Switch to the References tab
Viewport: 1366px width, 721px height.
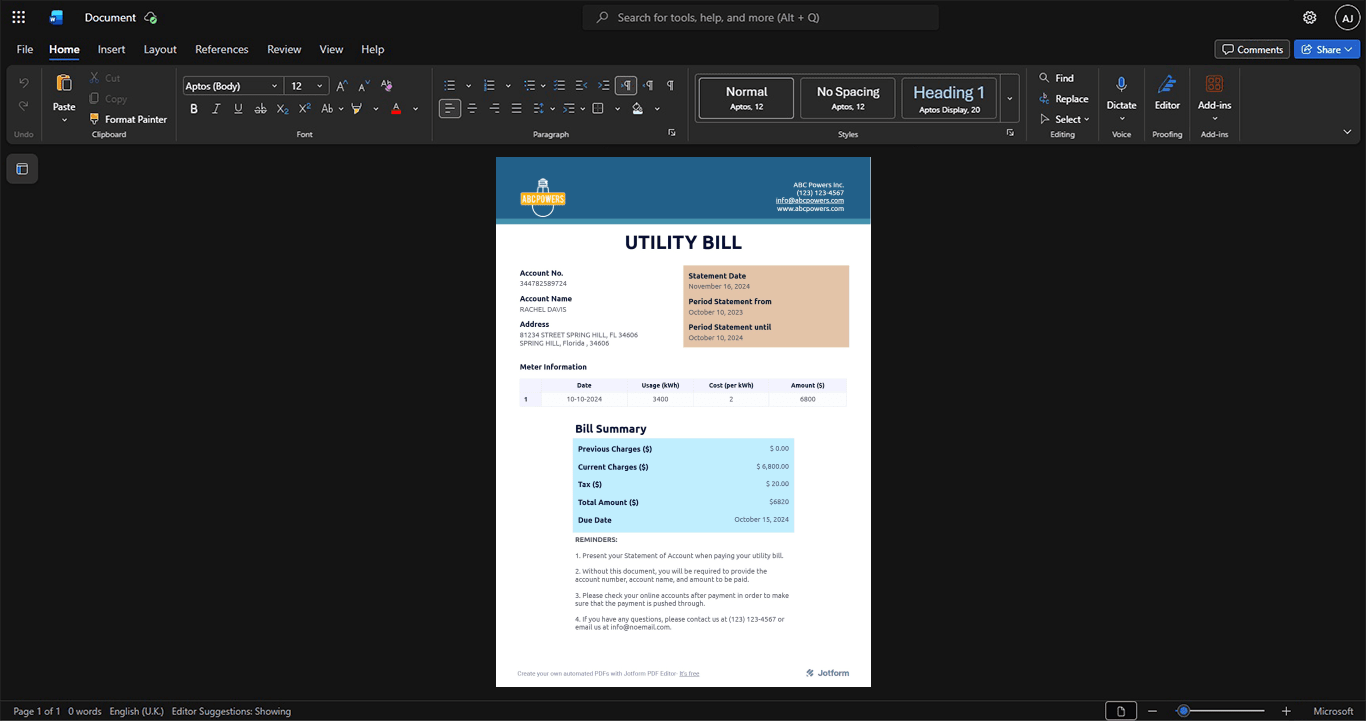(221, 49)
